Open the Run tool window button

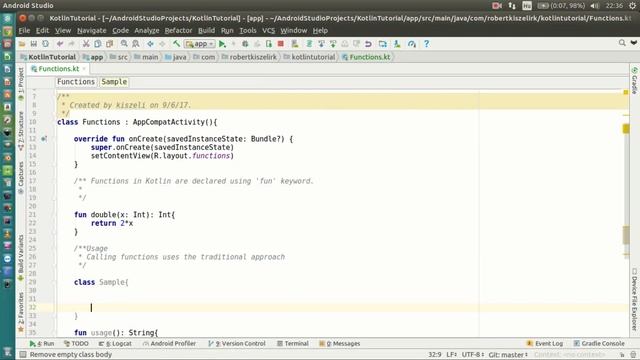[x=42, y=344]
